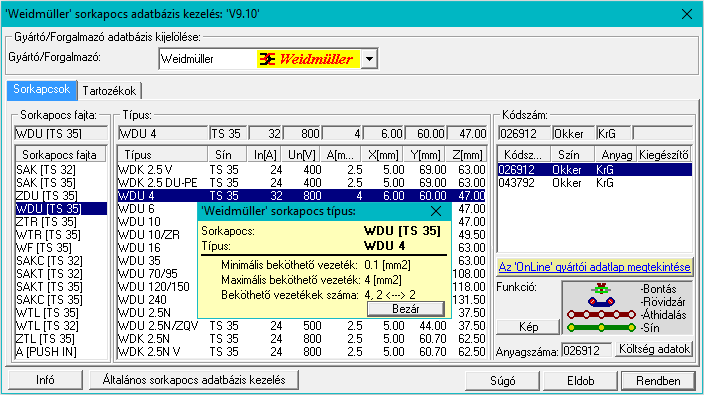This screenshot has height=395, width=704.
Task: Select SAKT [TS 32] terminal family
Action: click(x=61, y=274)
